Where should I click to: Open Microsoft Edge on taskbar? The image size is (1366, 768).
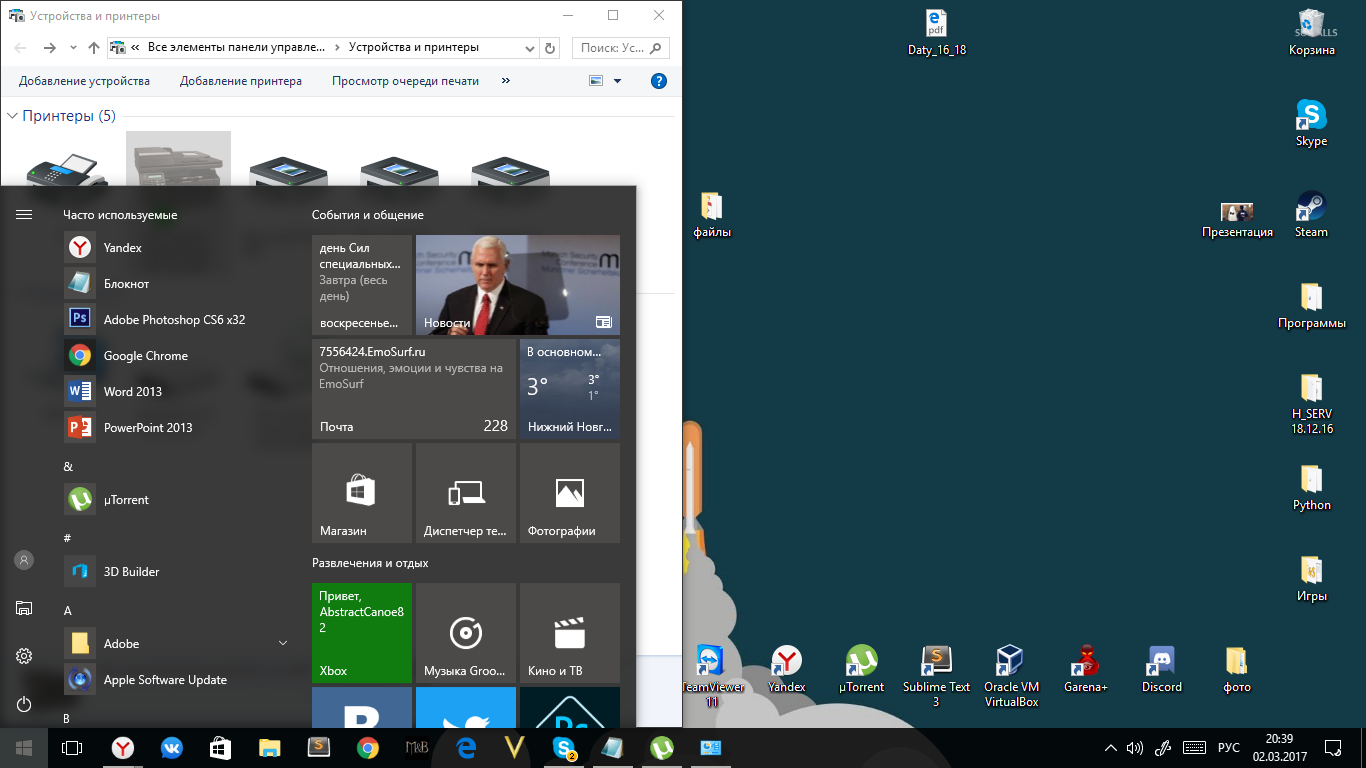466,747
